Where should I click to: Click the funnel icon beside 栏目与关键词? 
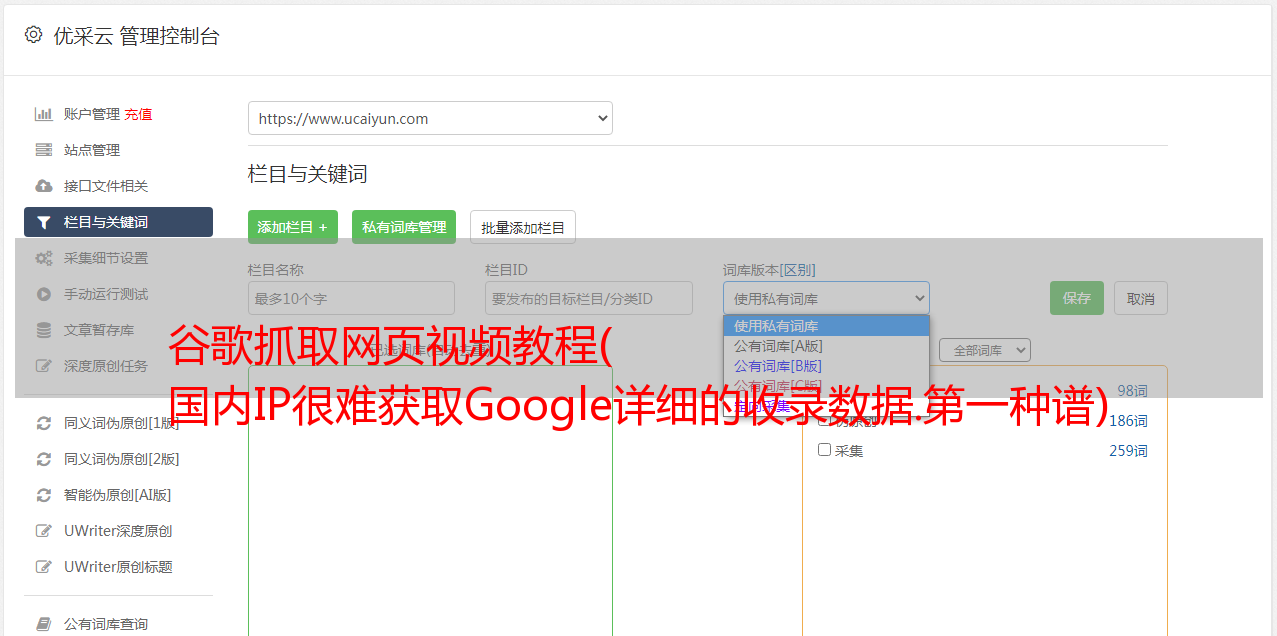(x=43, y=222)
